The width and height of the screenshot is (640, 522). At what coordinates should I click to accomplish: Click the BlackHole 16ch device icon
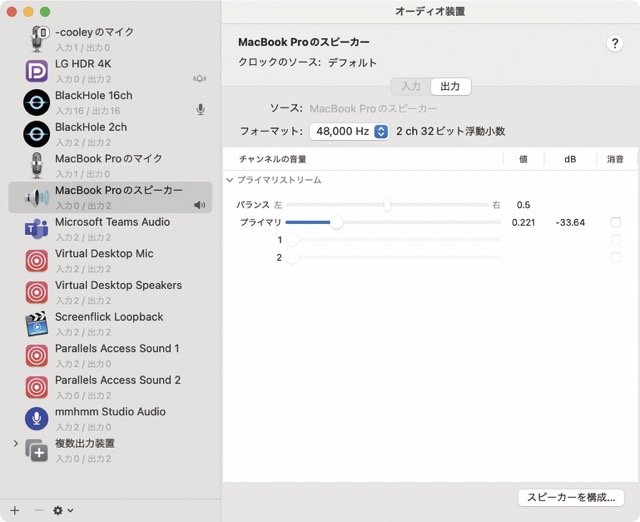(37, 102)
